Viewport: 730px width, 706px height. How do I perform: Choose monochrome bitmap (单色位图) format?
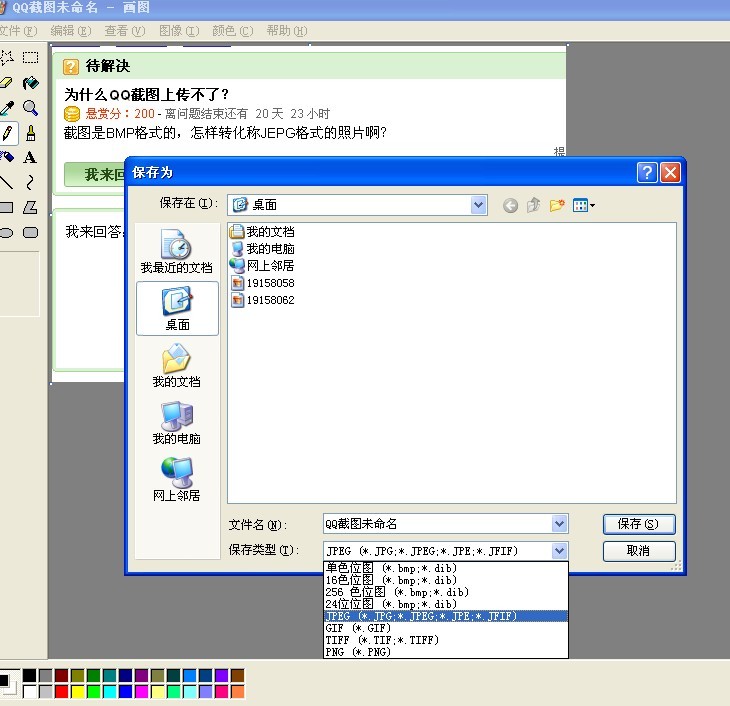pyautogui.click(x=446, y=568)
